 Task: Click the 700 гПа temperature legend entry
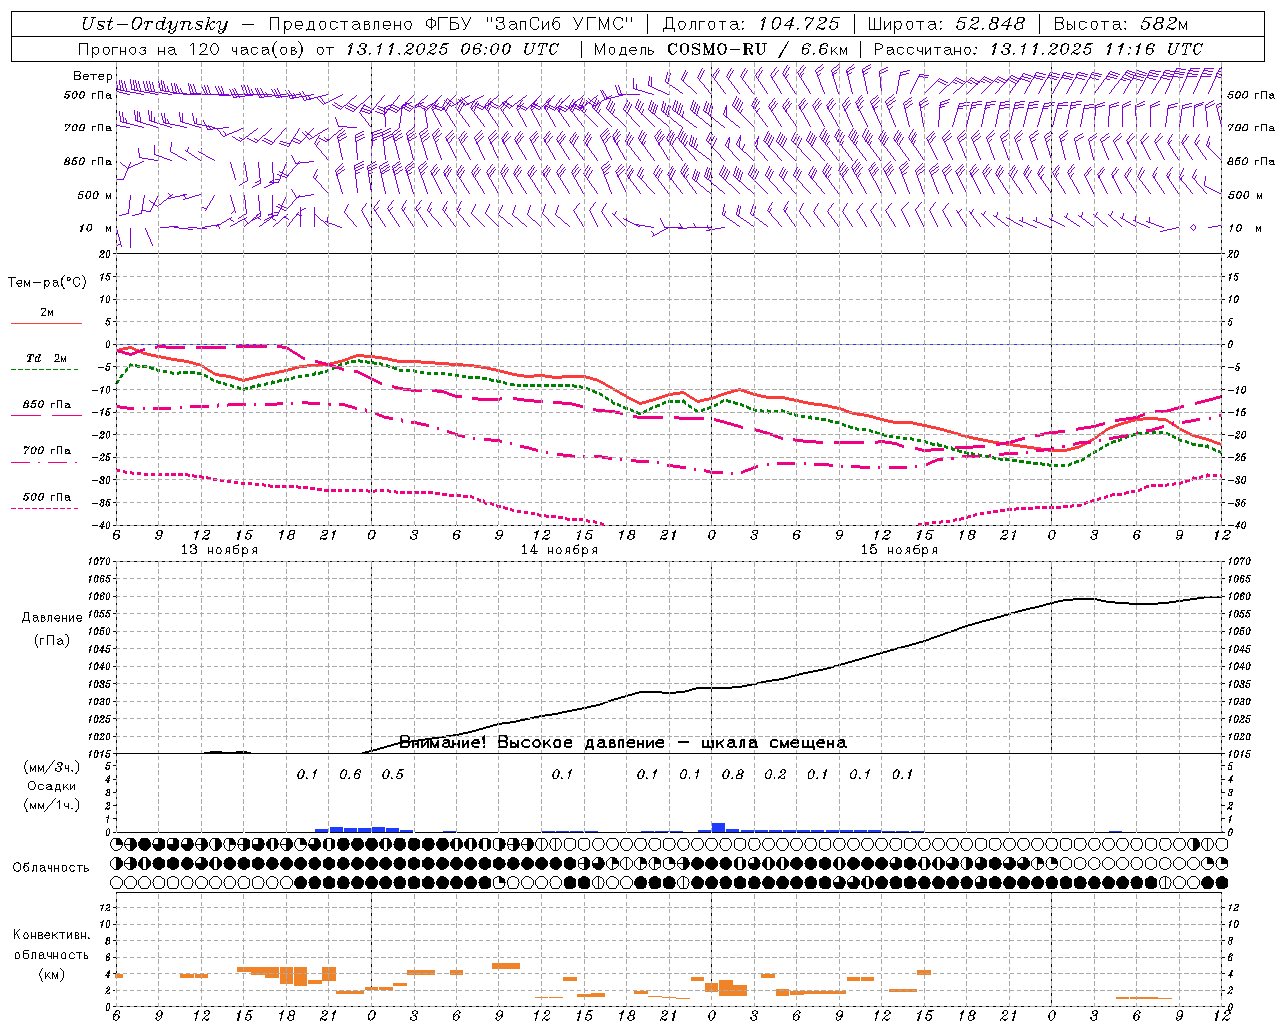(x=46, y=451)
